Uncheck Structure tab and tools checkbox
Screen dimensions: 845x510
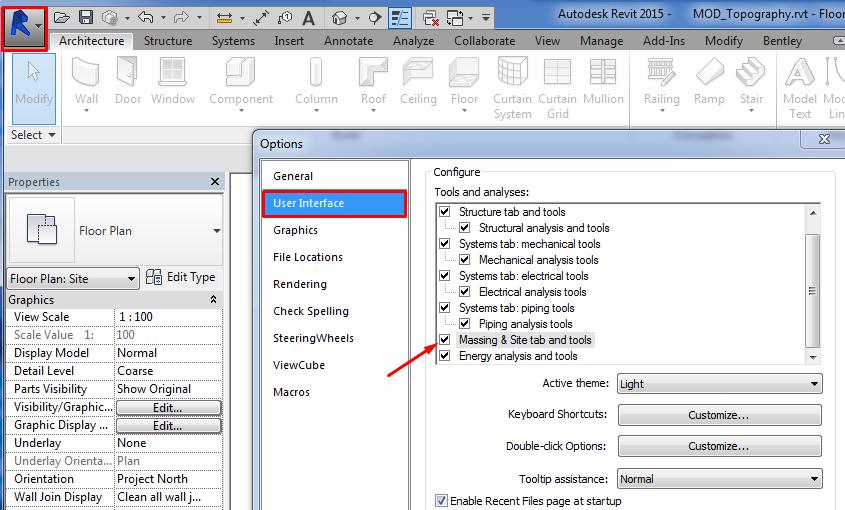click(445, 211)
